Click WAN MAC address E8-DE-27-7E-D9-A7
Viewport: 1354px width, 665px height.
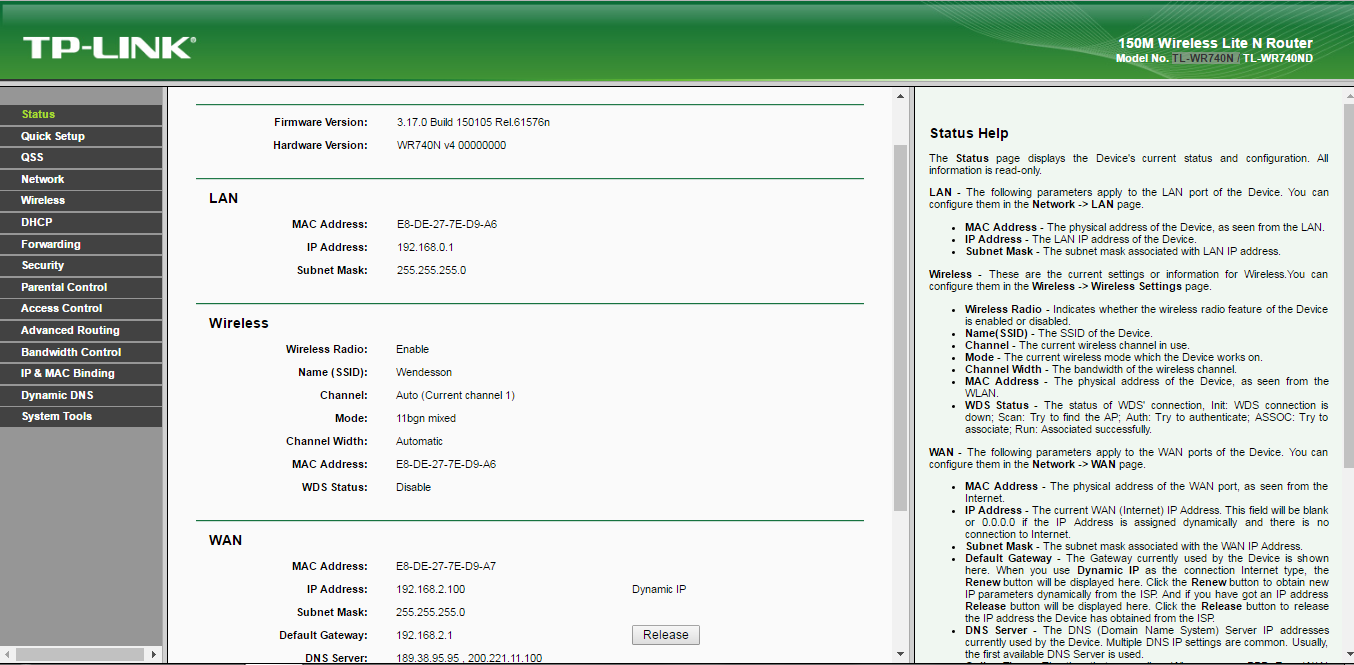coord(446,566)
